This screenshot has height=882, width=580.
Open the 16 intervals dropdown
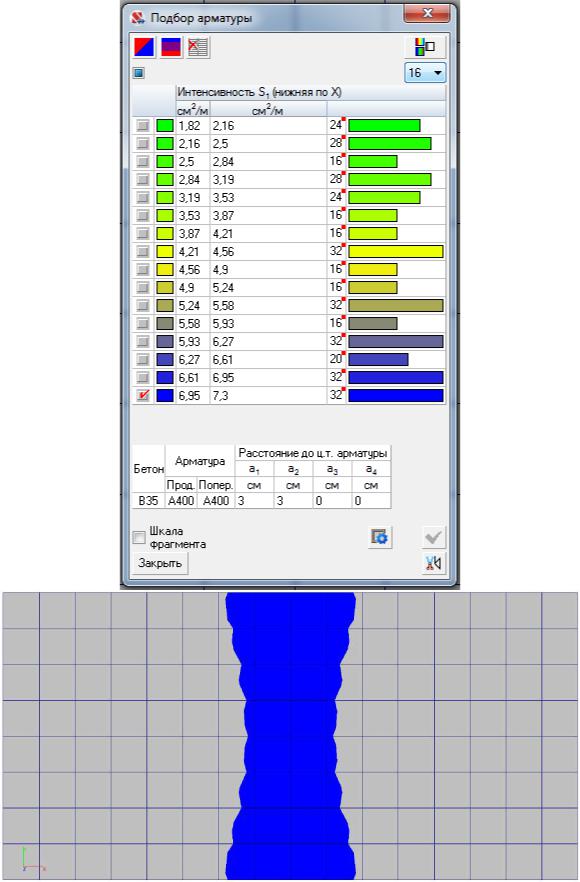[x=425, y=73]
